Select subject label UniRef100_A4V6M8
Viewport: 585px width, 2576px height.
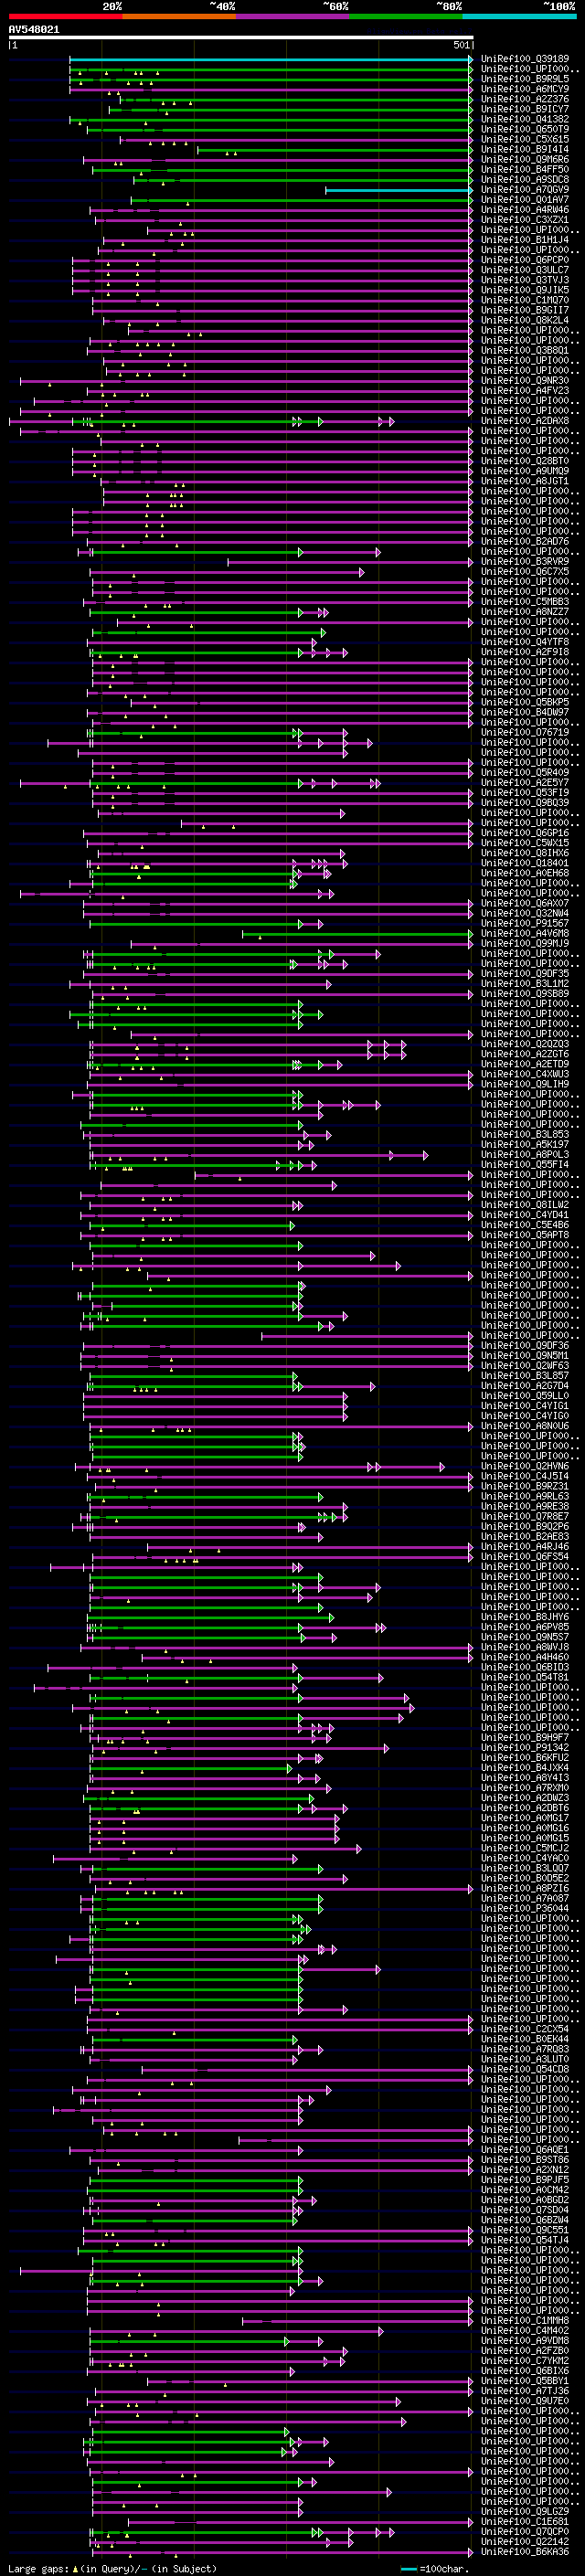(x=524, y=933)
